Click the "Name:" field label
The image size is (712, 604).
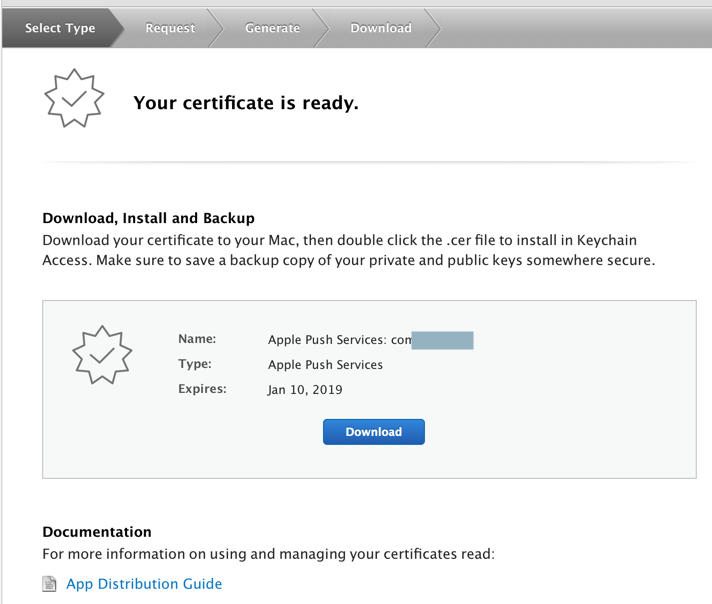pos(197,340)
